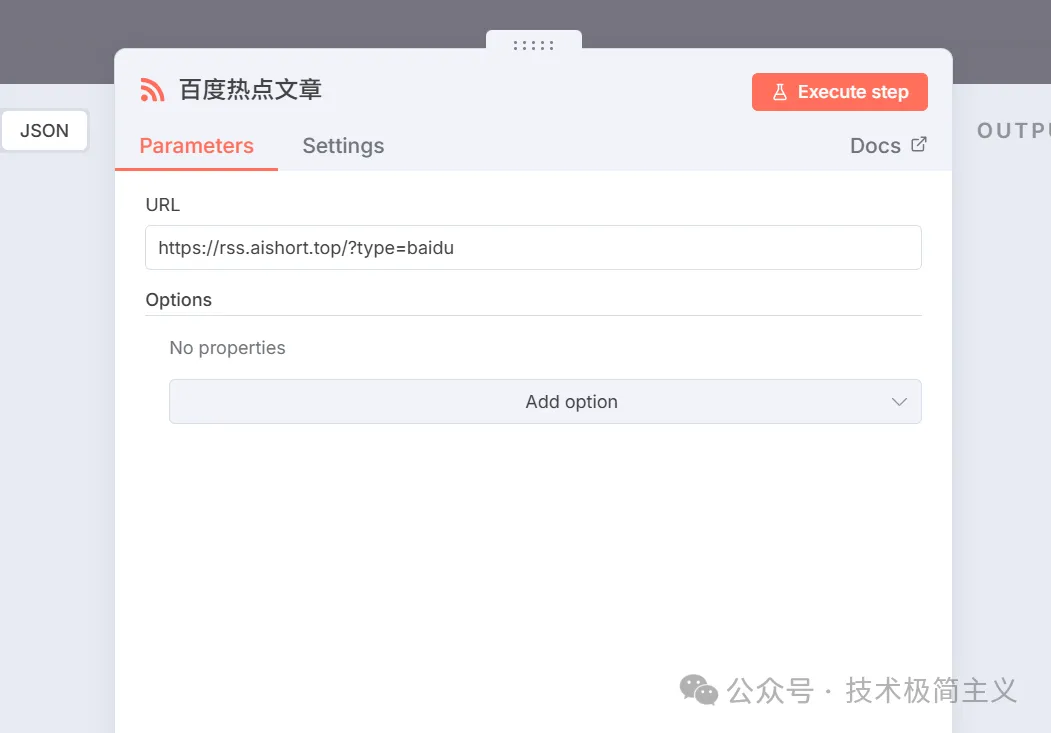Click the URL field label
Screen dimensions: 1051x733
[x=163, y=204]
